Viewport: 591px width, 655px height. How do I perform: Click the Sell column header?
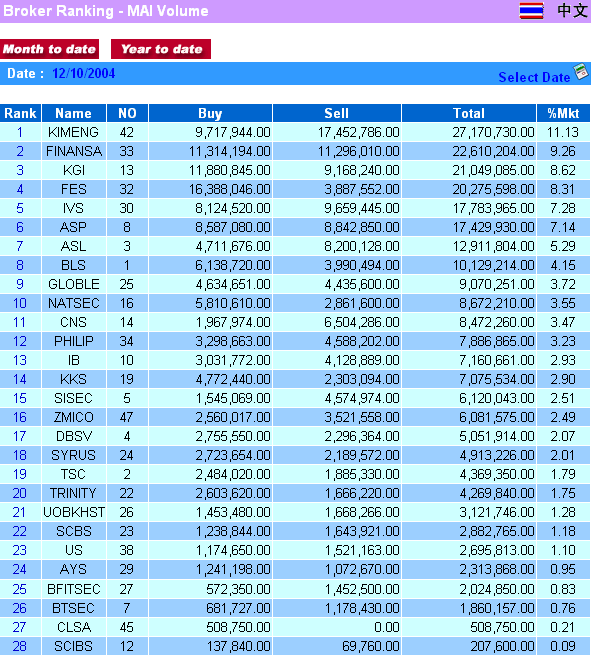337,113
